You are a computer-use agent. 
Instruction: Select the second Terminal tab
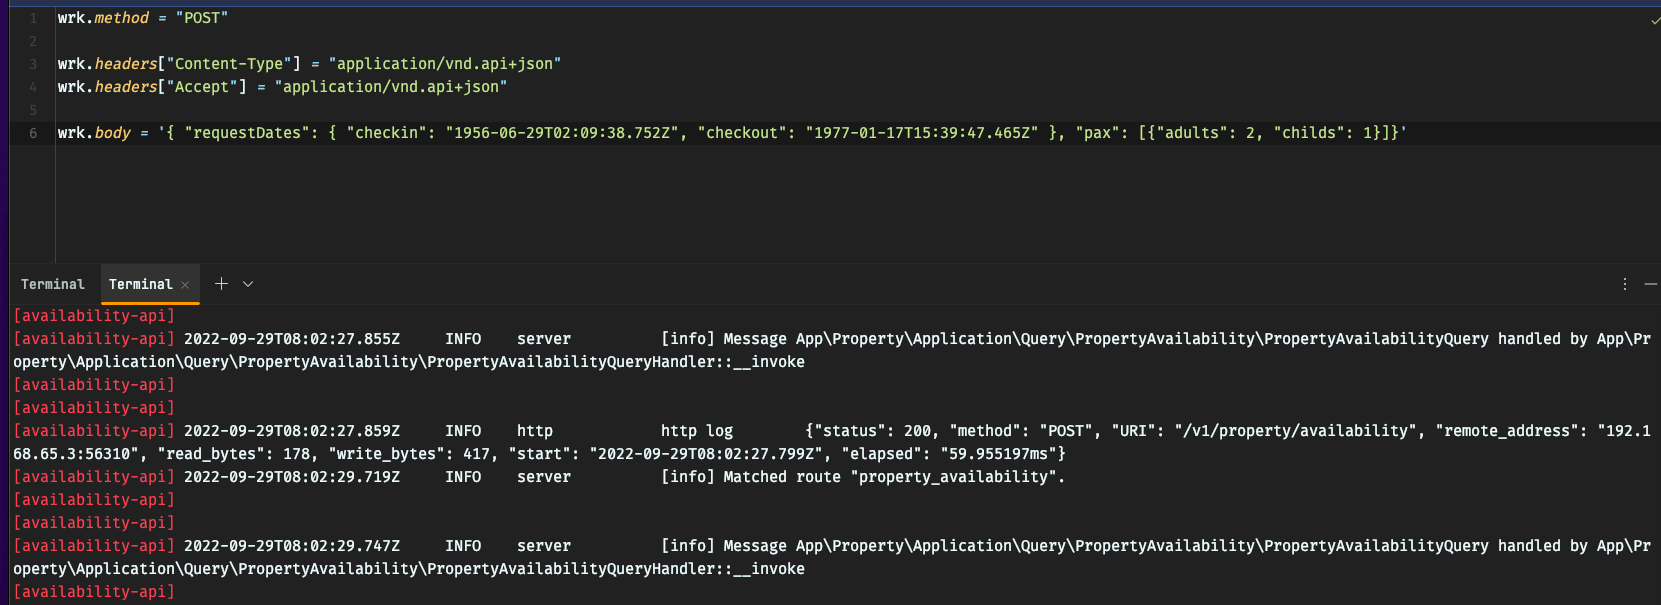(x=143, y=284)
